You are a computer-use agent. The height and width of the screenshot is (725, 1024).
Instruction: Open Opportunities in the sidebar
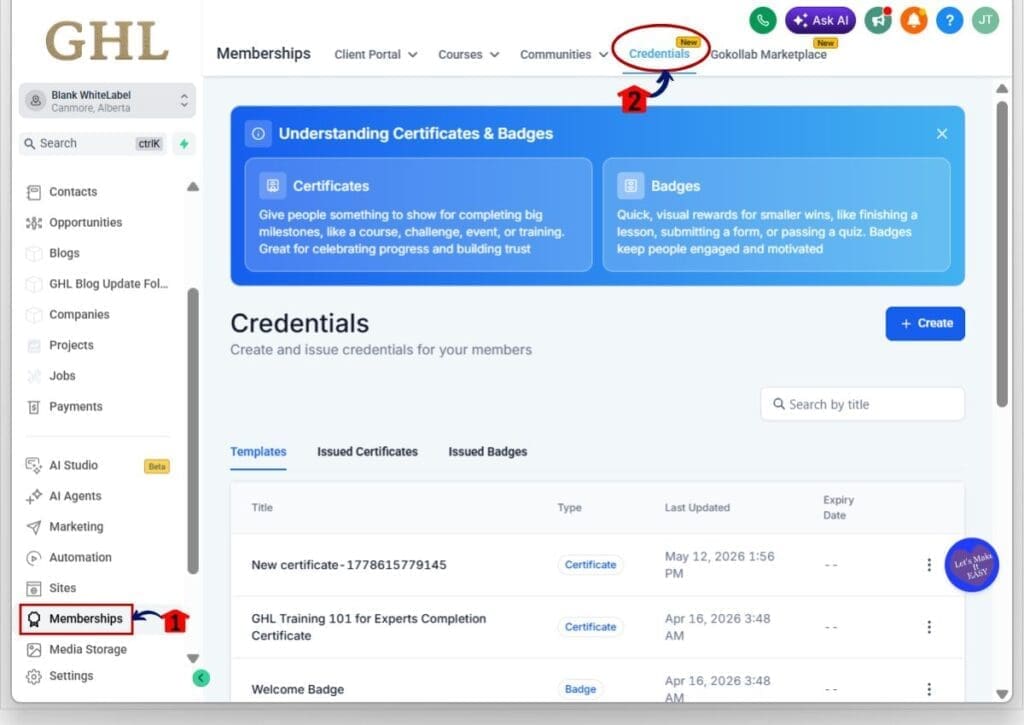(x=86, y=222)
